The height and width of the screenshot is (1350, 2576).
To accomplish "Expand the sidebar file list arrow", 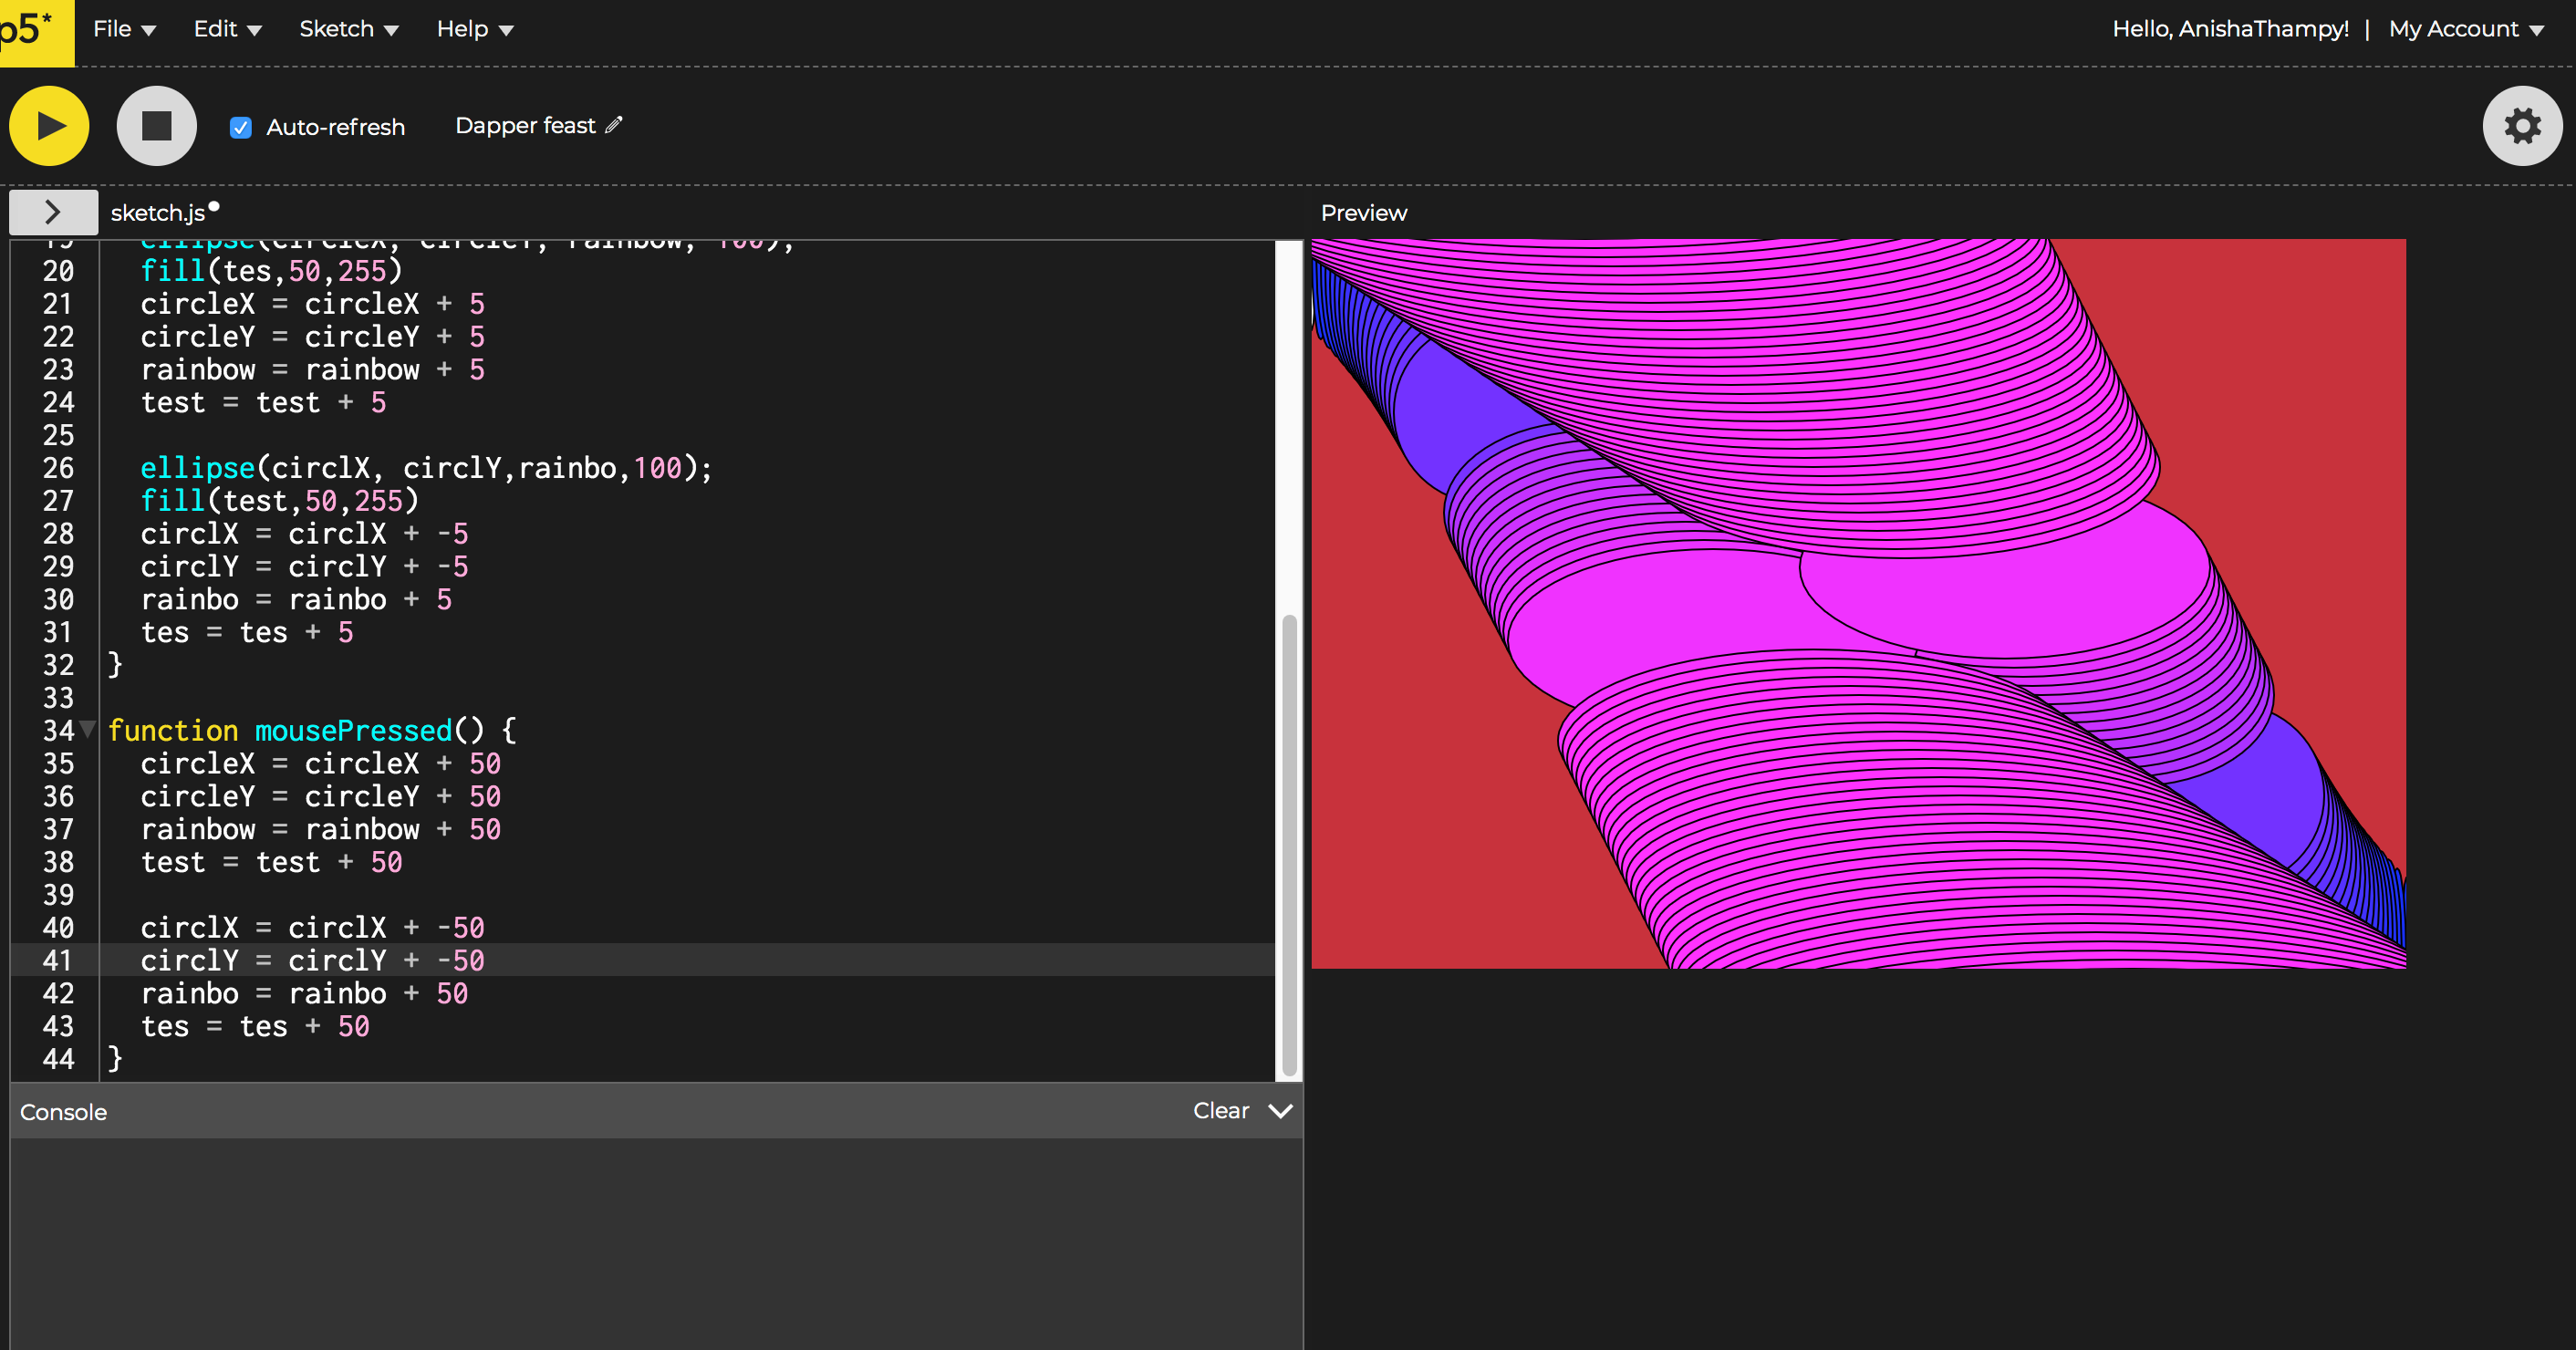I will tap(53, 212).
